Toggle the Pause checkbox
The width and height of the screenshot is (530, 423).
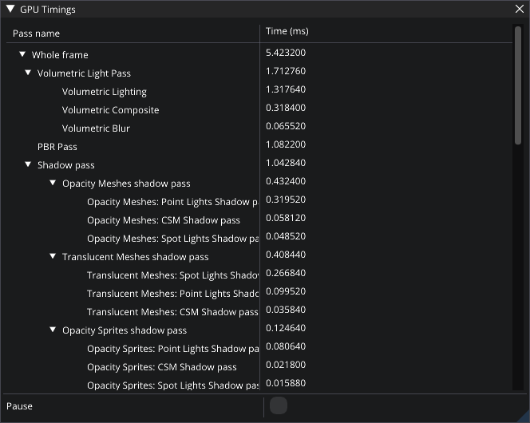279,405
